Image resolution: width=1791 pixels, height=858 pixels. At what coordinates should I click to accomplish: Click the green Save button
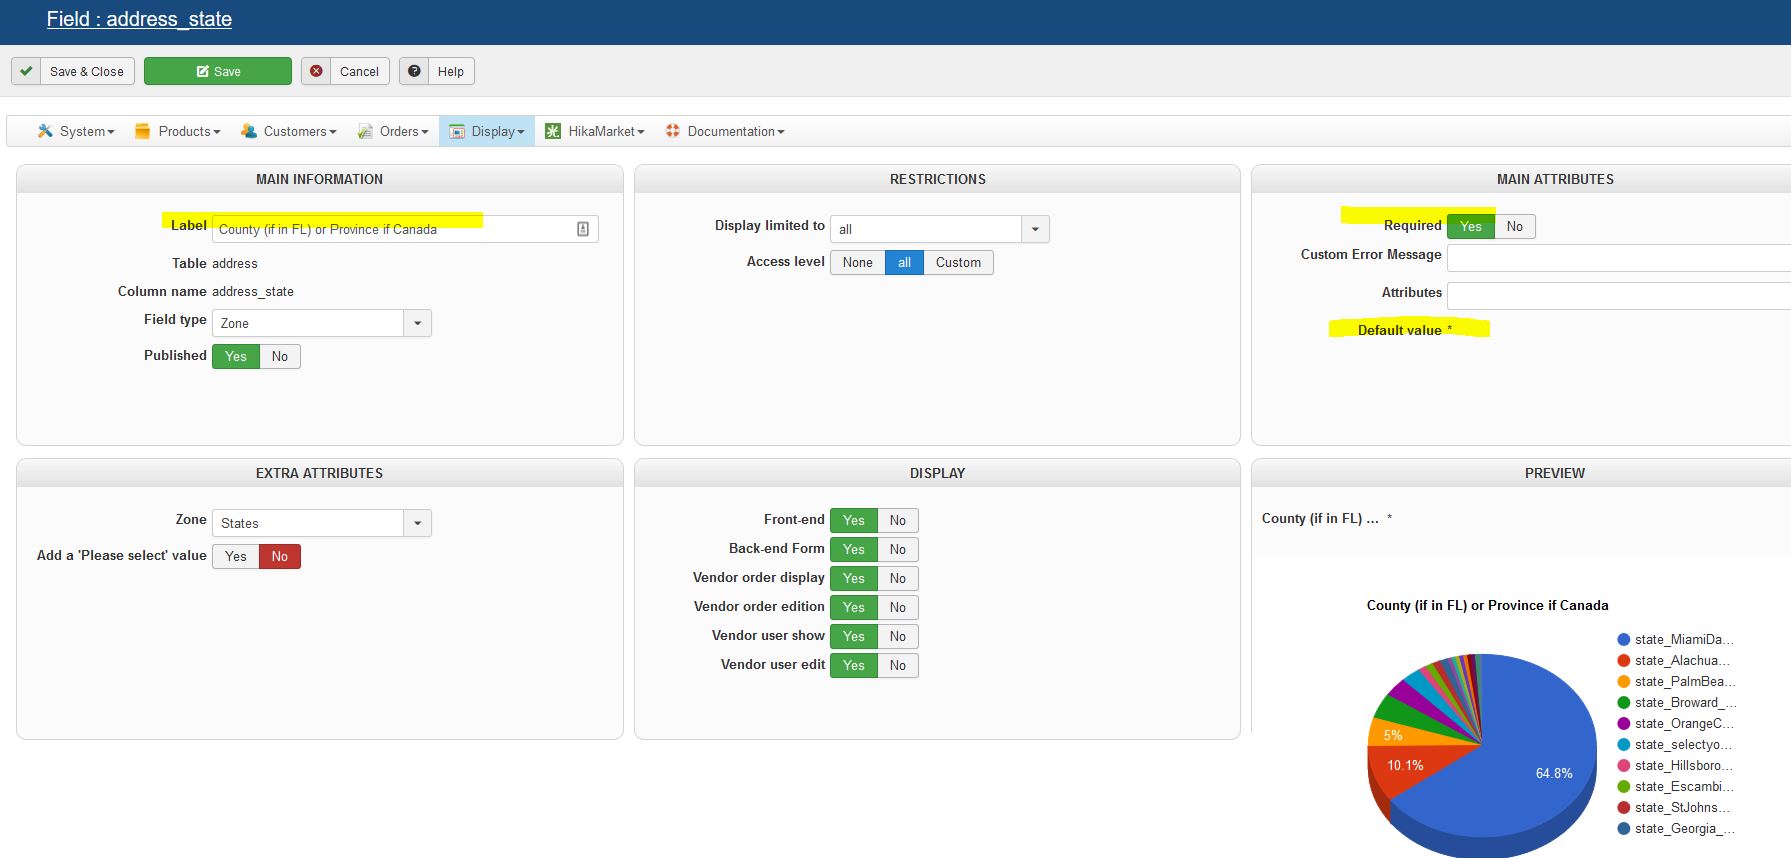pos(218,71)
